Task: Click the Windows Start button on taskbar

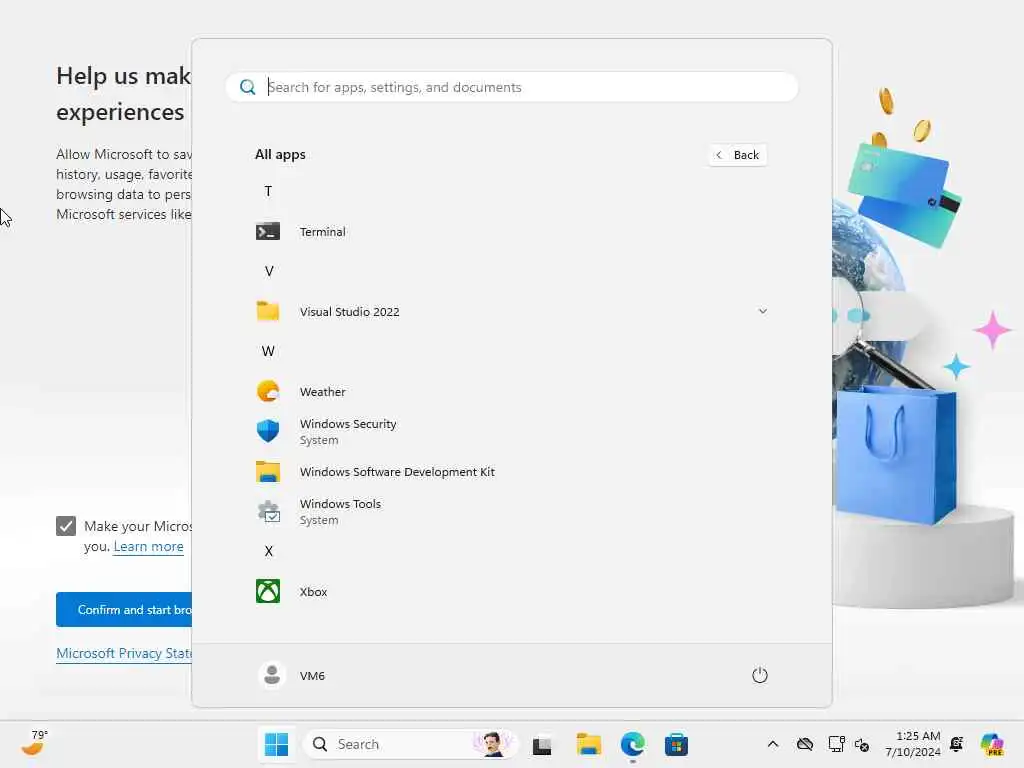Action: tap(276, 744)
